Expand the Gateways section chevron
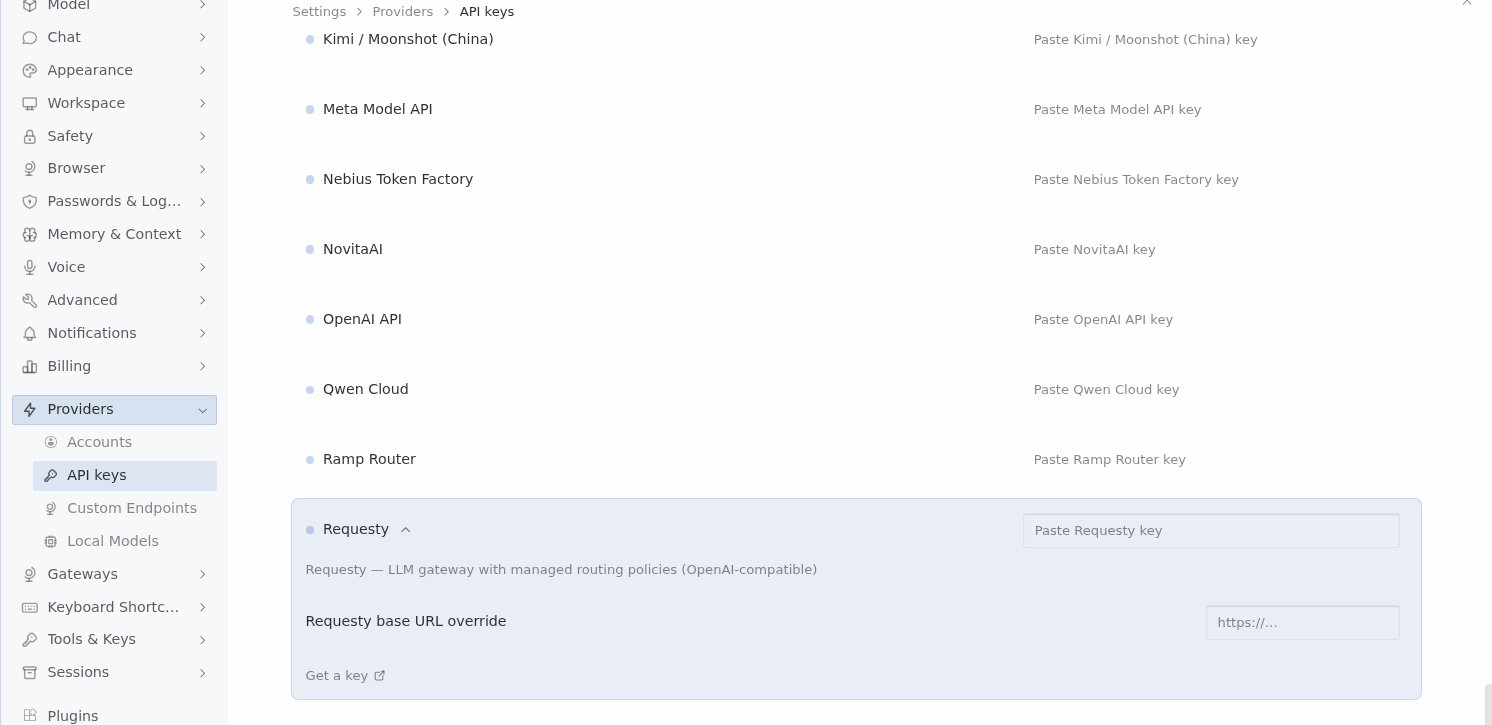This screenshot has width=1492, height=725. coord(203,575)
